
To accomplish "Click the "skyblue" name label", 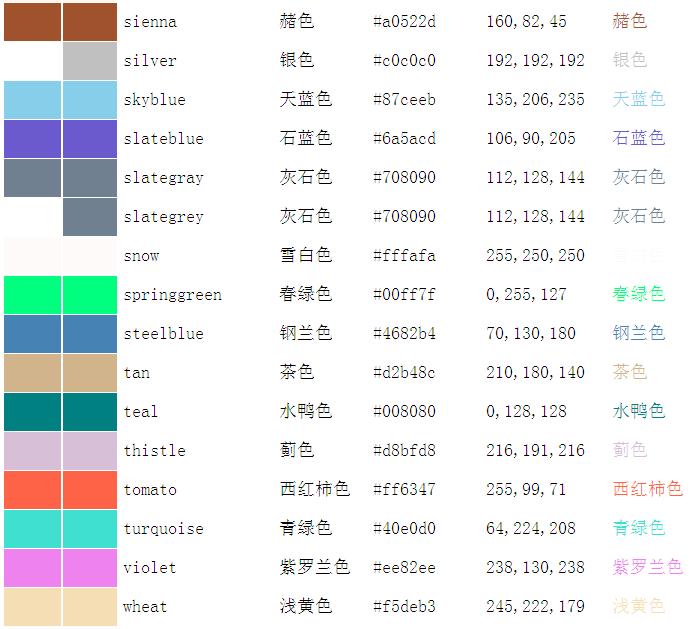I will tap(154, 100).
